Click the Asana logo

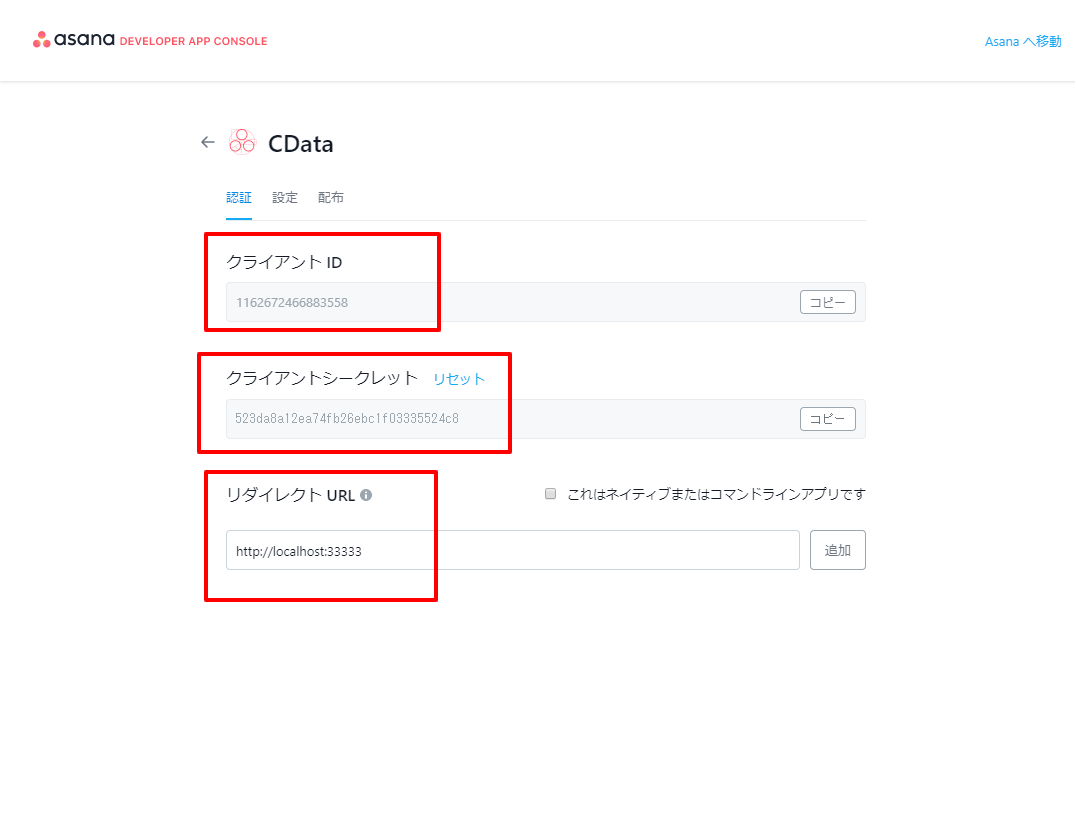[74, 41]
